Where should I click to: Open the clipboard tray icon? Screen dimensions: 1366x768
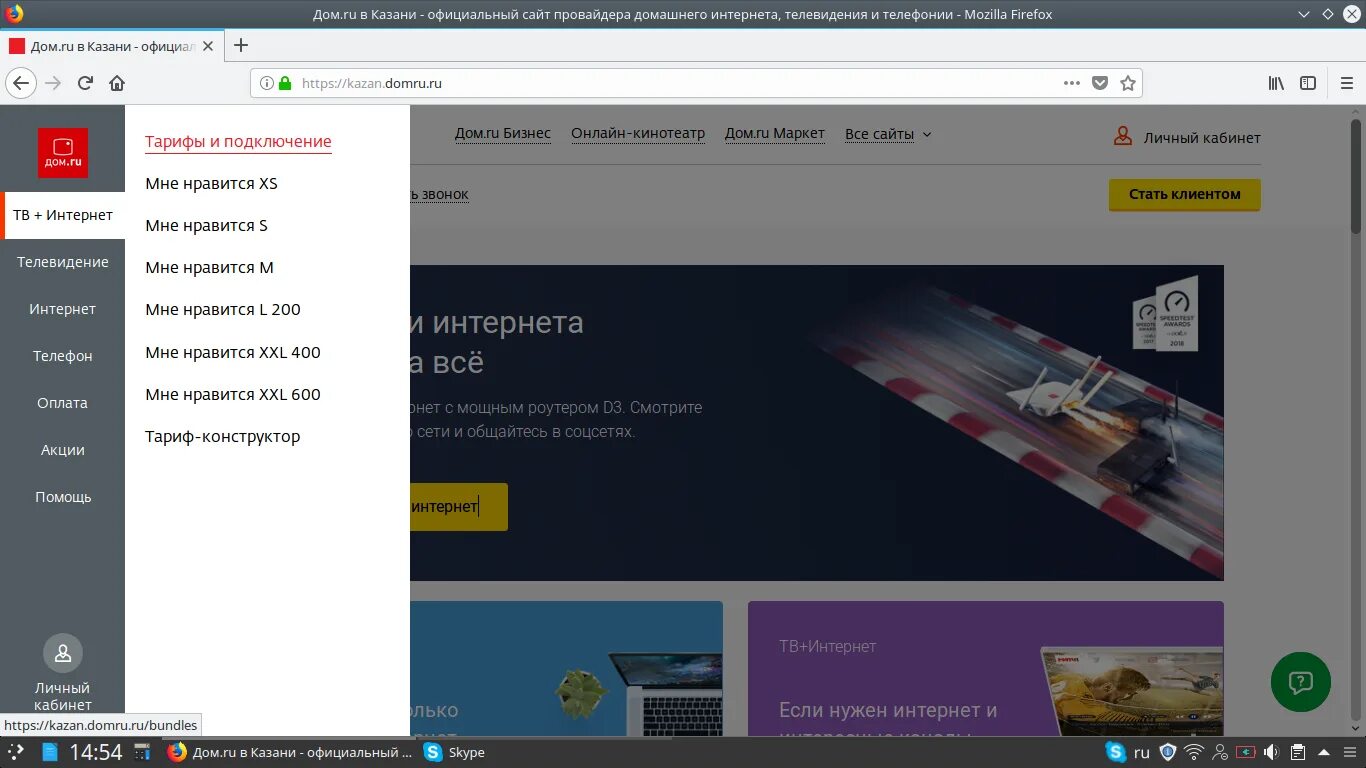(1297, 752)
